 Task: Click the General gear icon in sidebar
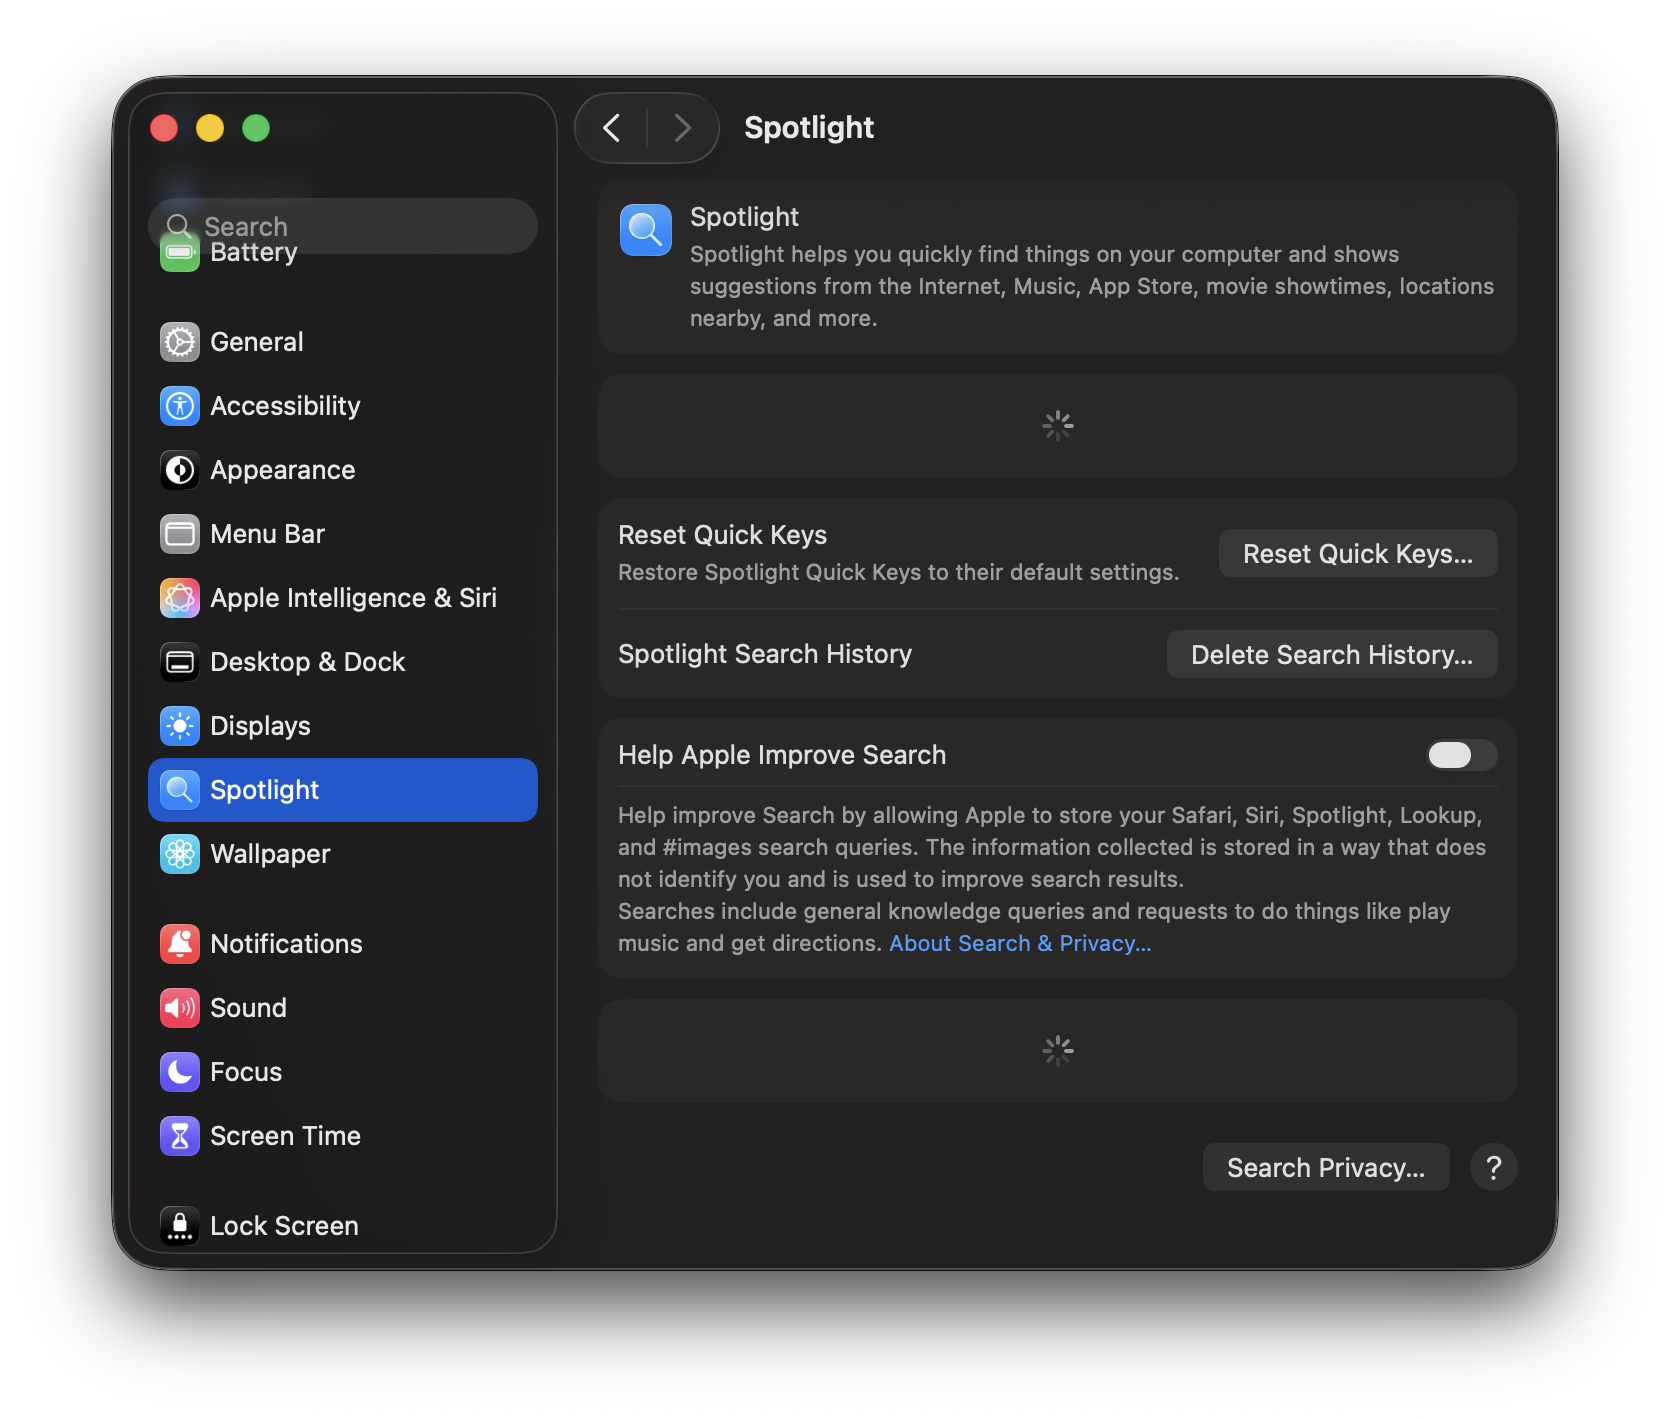[x=180, y=342]
